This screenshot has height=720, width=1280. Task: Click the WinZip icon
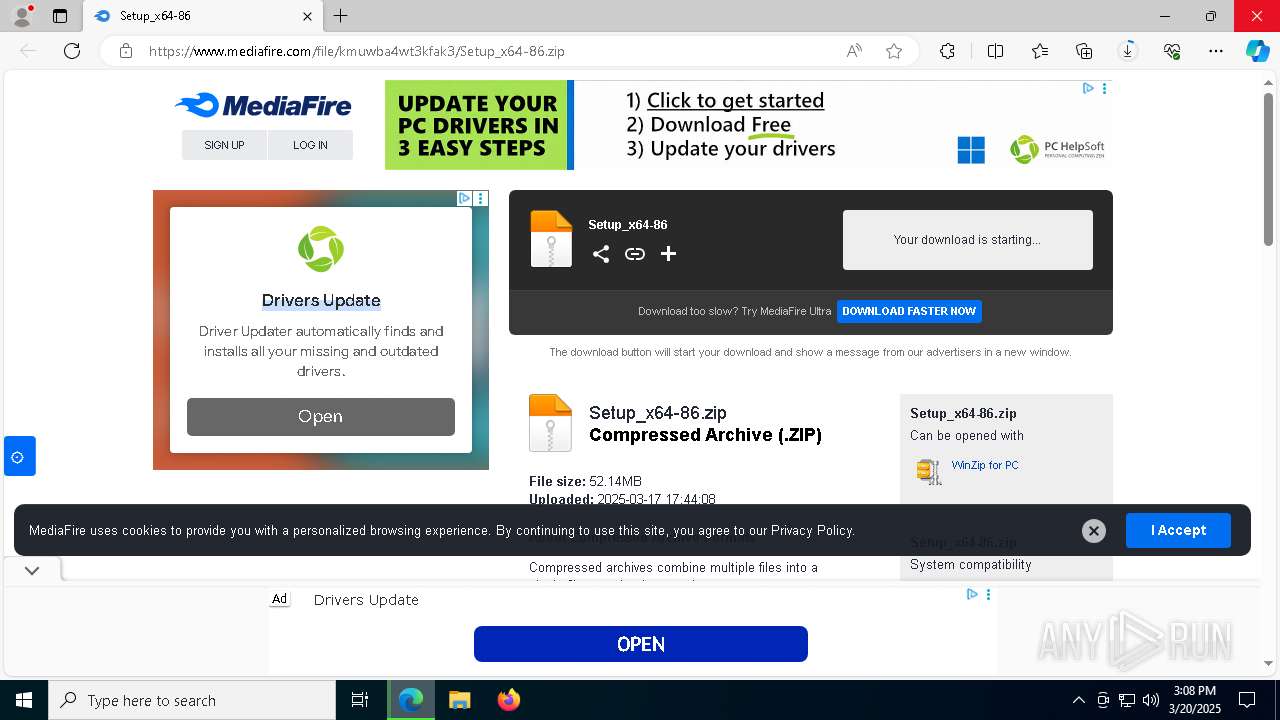click(929, 471)
